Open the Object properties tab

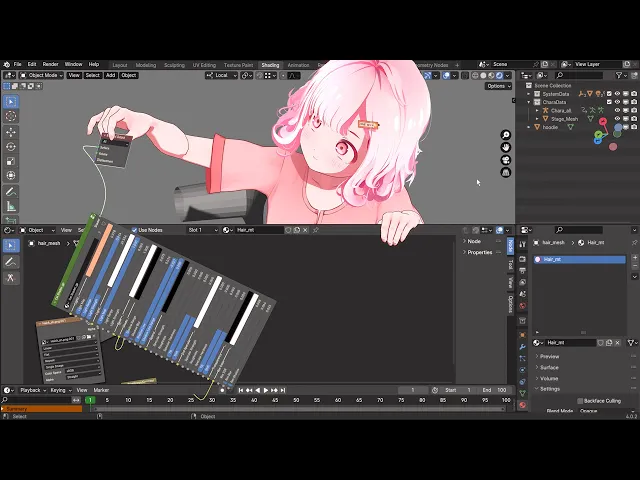coord(522,335)
